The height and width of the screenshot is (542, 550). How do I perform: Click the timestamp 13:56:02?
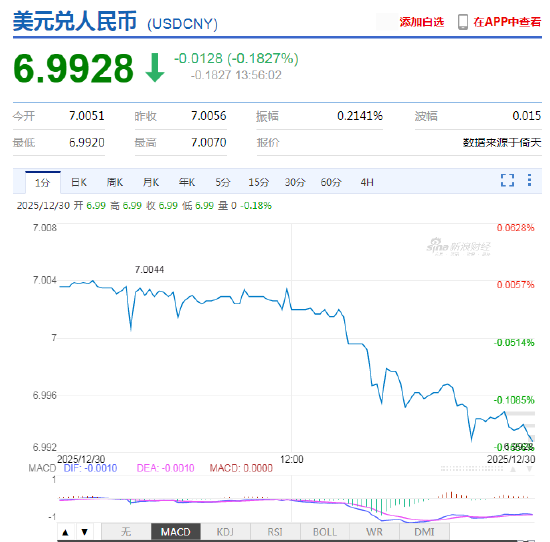258,75
